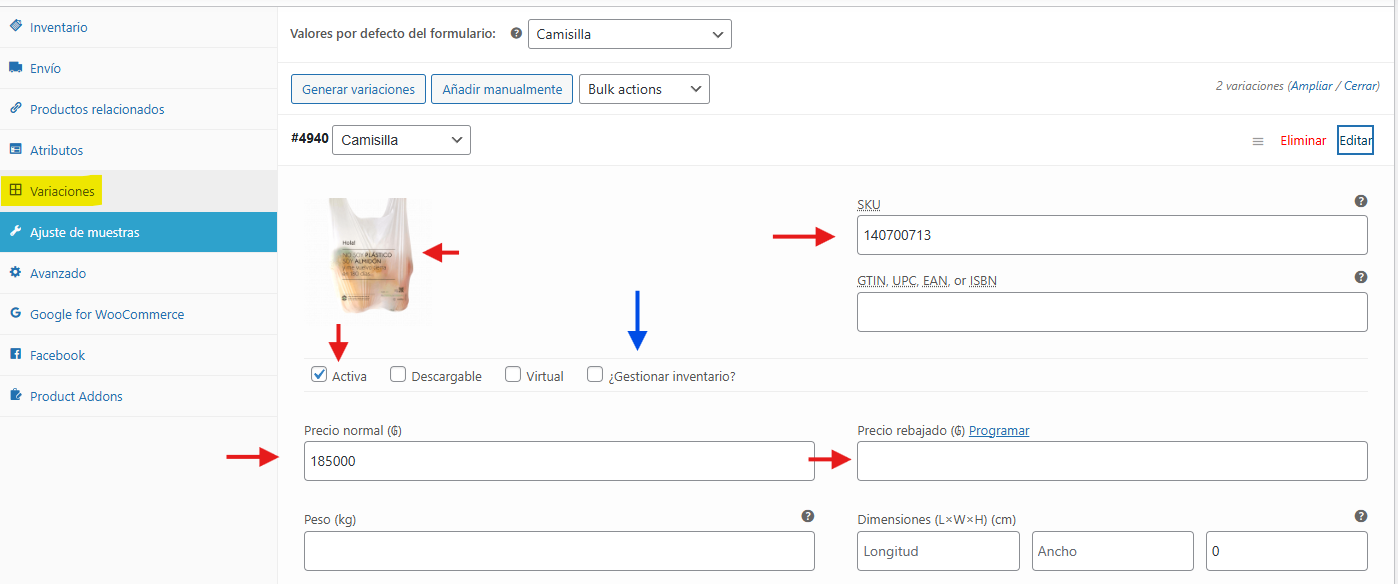Click the Inventario tab icon
Screen dimensions: 1398x584
15,27
